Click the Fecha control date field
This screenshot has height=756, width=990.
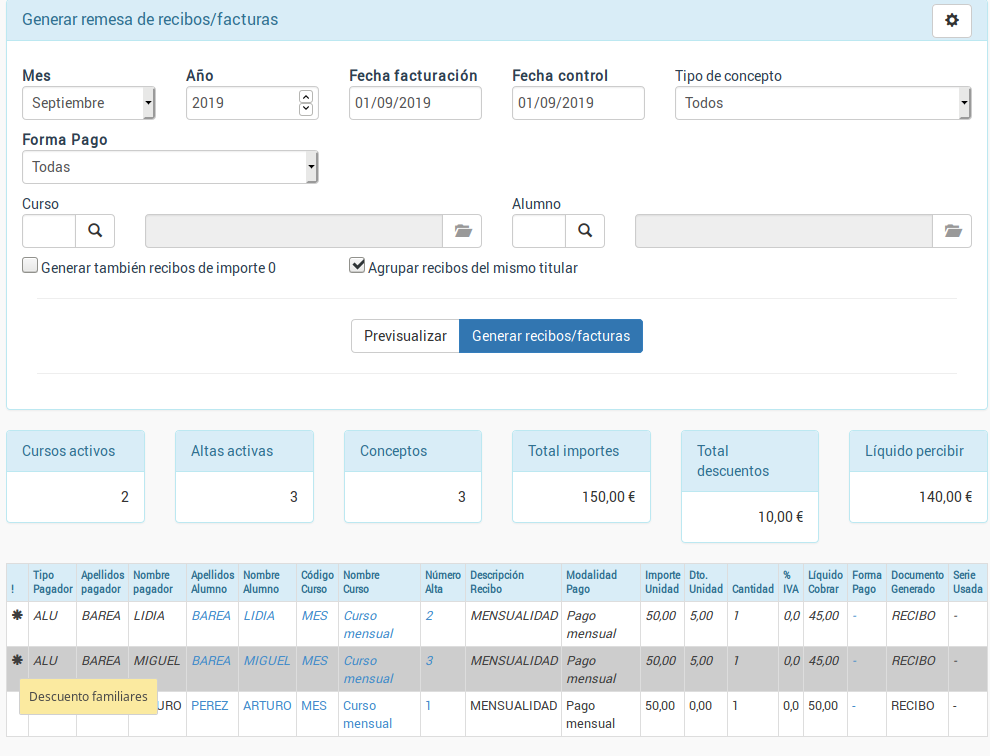[x=578, y=103]
